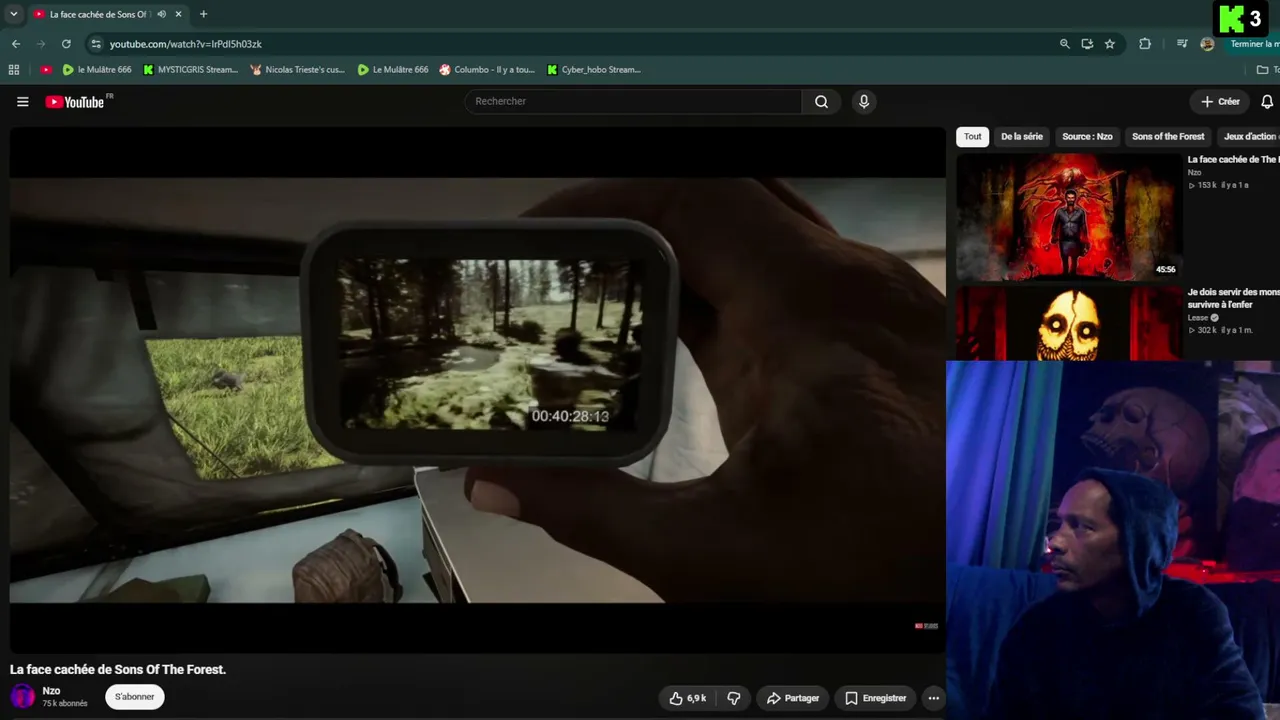The image size is (1280, 720).
Task: Select the Tout filter chip
Action: point(973,137)
